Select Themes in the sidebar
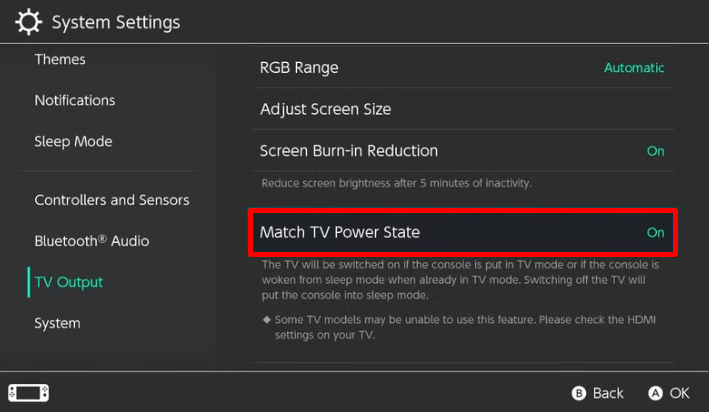 click(60, 59)
